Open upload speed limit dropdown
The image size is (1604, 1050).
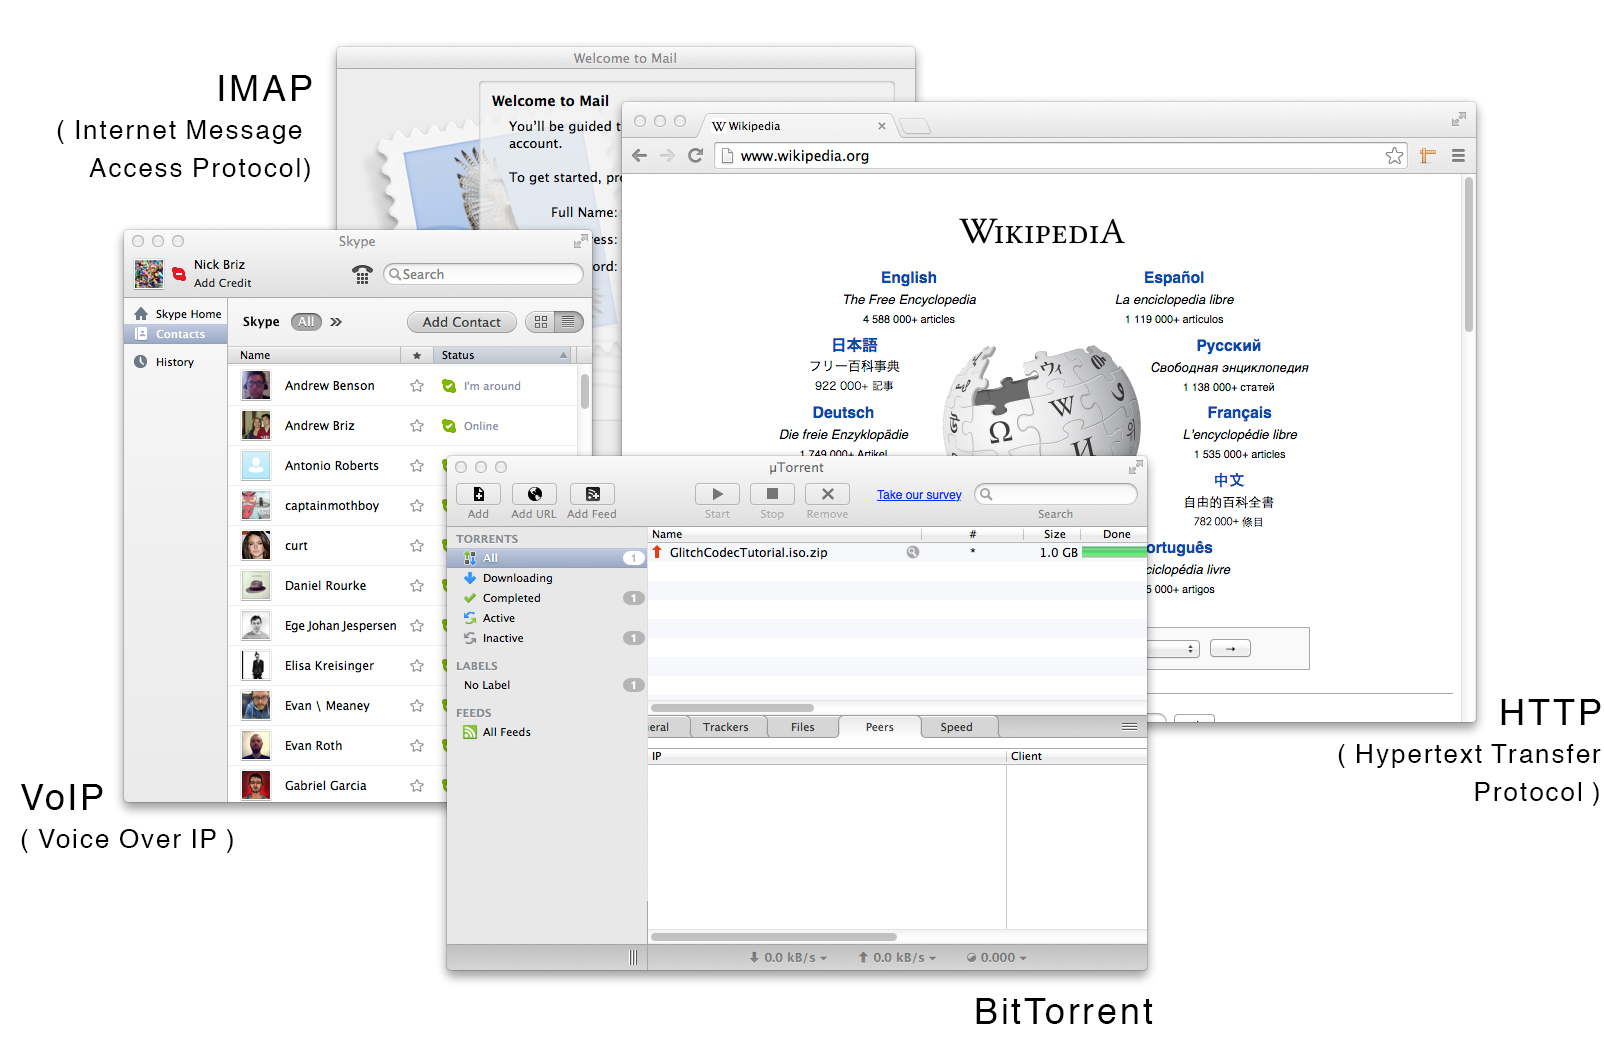[x=898, y=957]
